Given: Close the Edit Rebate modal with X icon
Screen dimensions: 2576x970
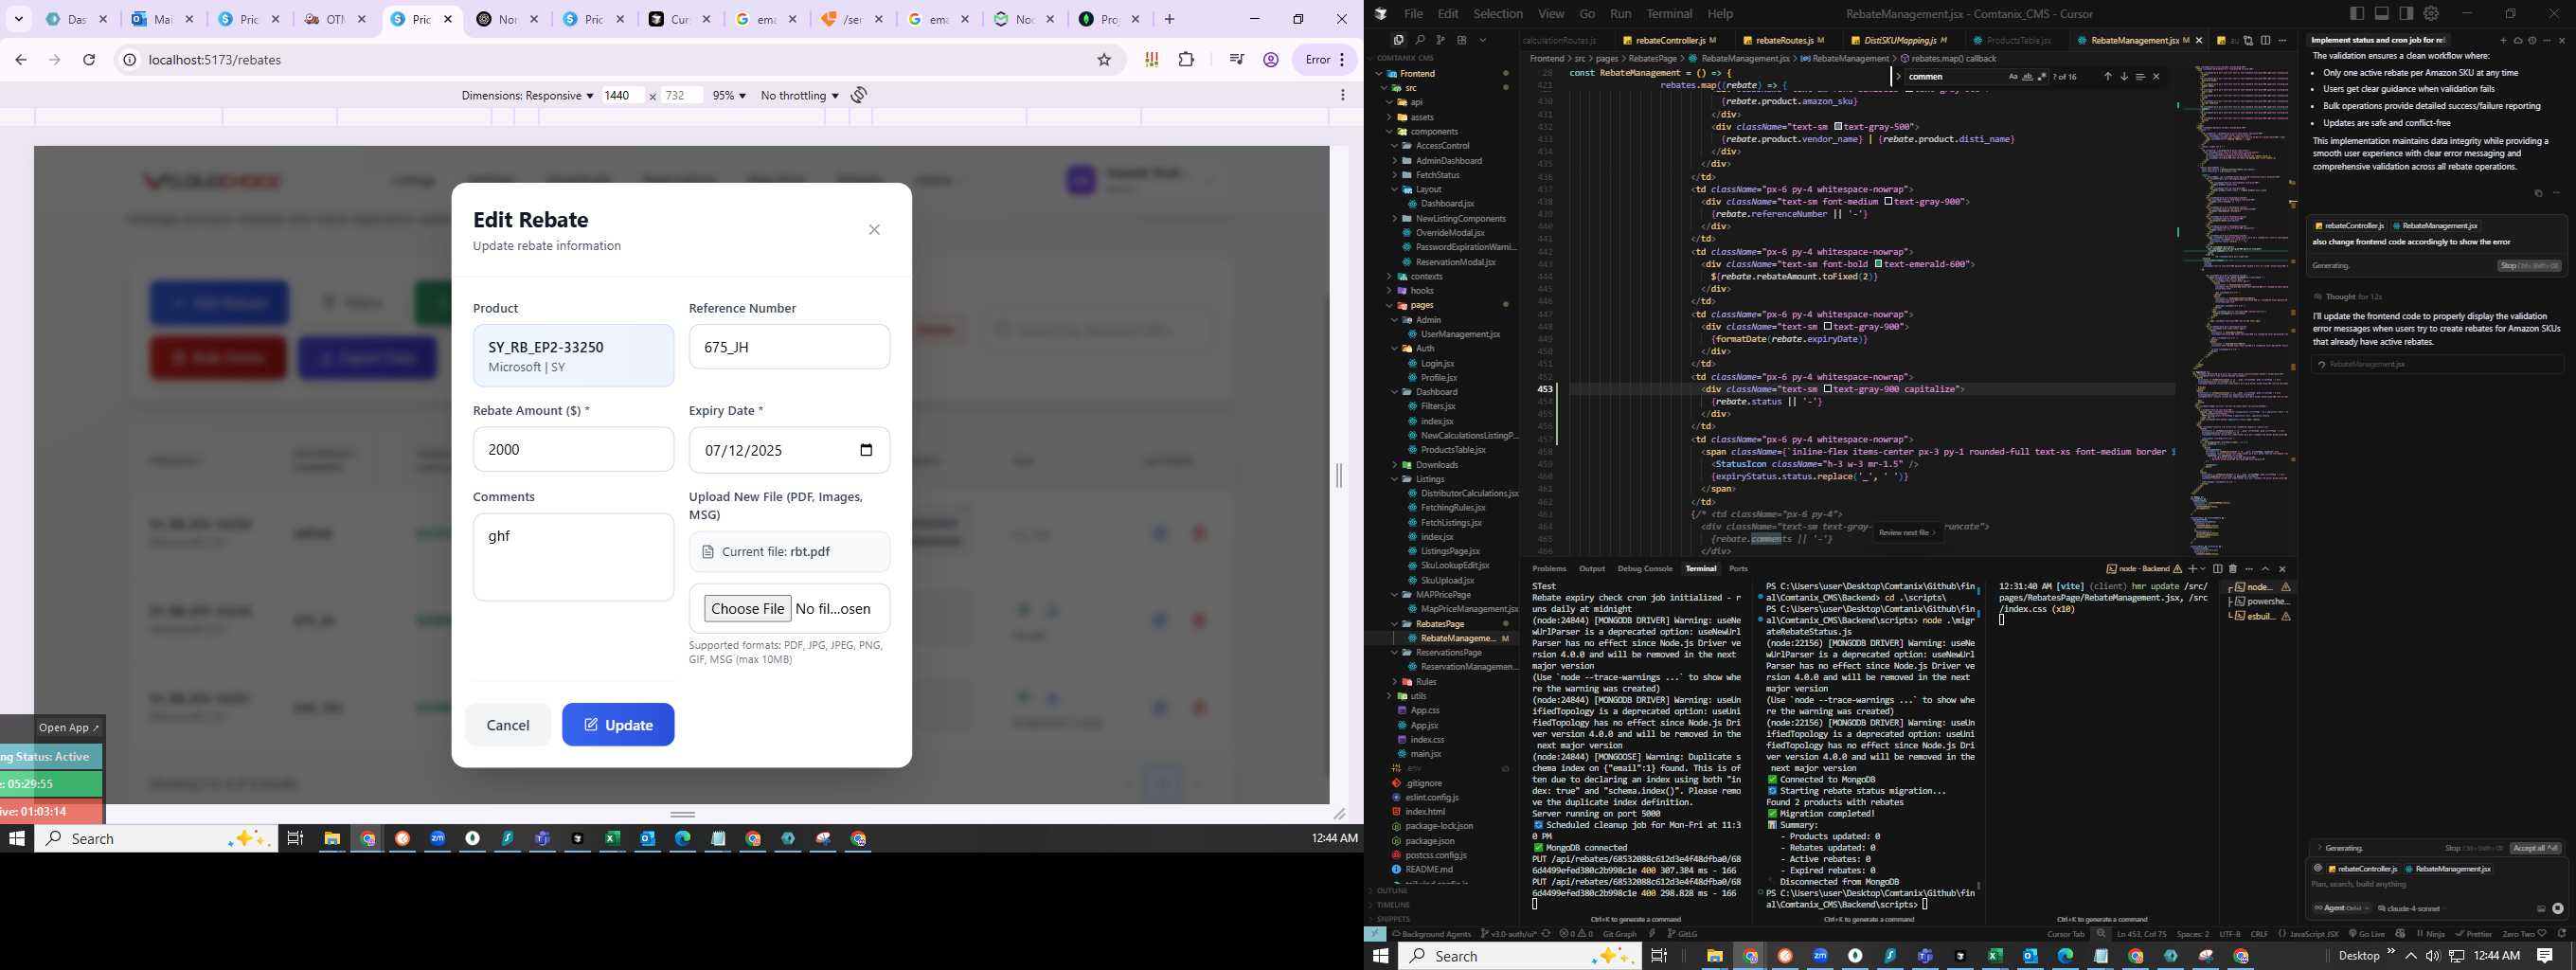Looking at the screenshot, I should [x=874, y=230].
